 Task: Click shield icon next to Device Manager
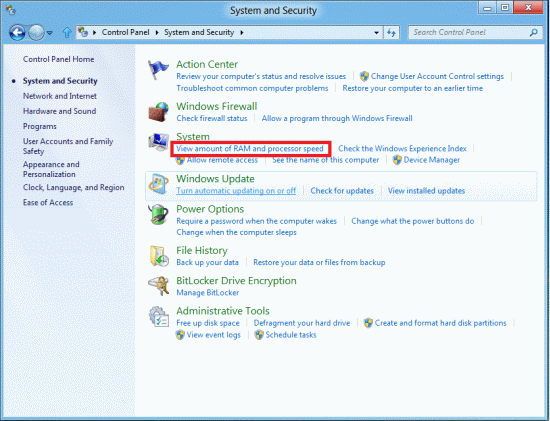click(397, 160)
